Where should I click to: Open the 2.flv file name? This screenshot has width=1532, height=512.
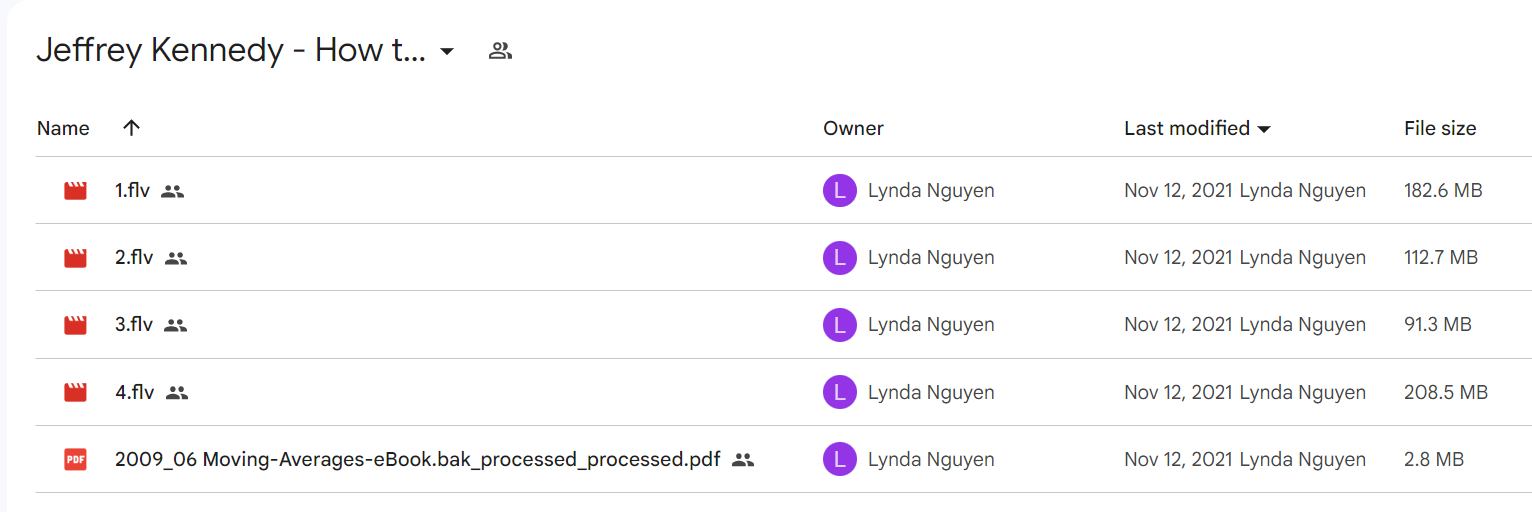click(134, 258)
